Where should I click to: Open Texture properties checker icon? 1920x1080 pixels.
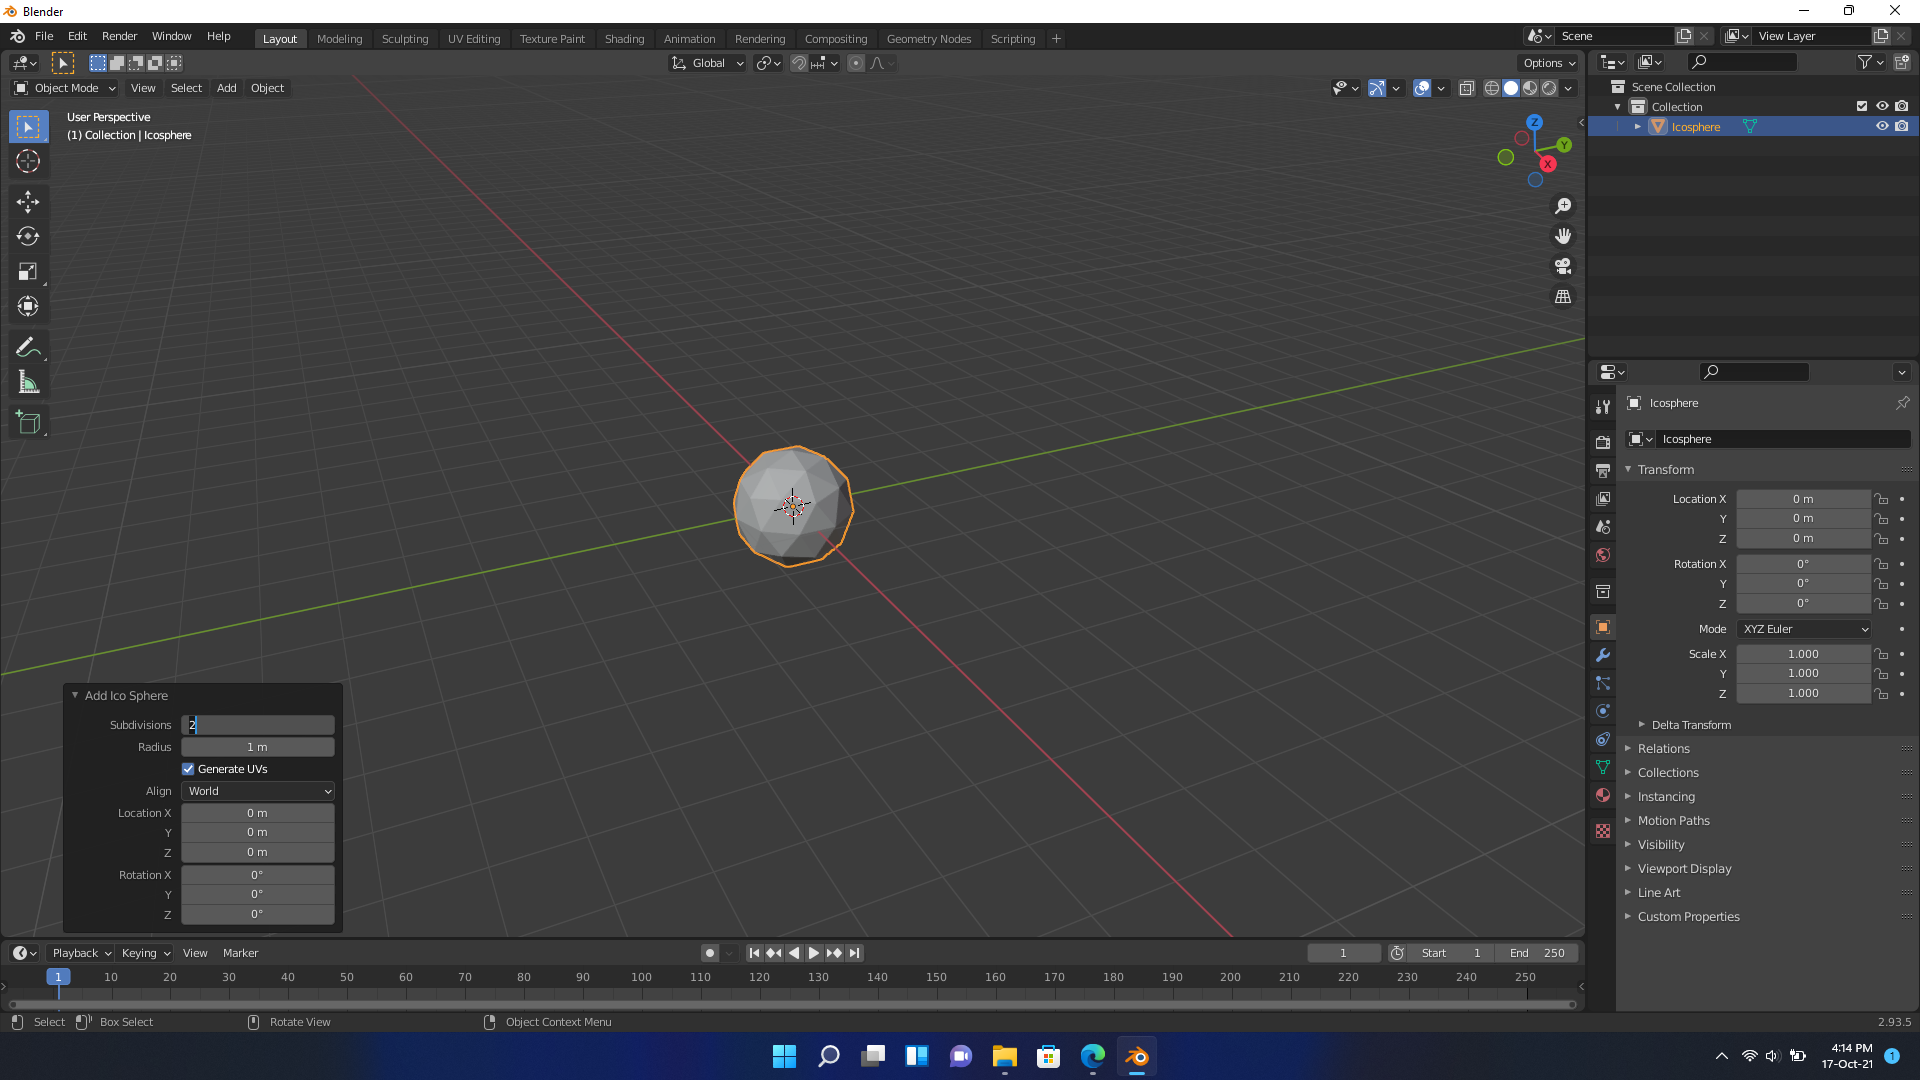tap(1603, 831)
